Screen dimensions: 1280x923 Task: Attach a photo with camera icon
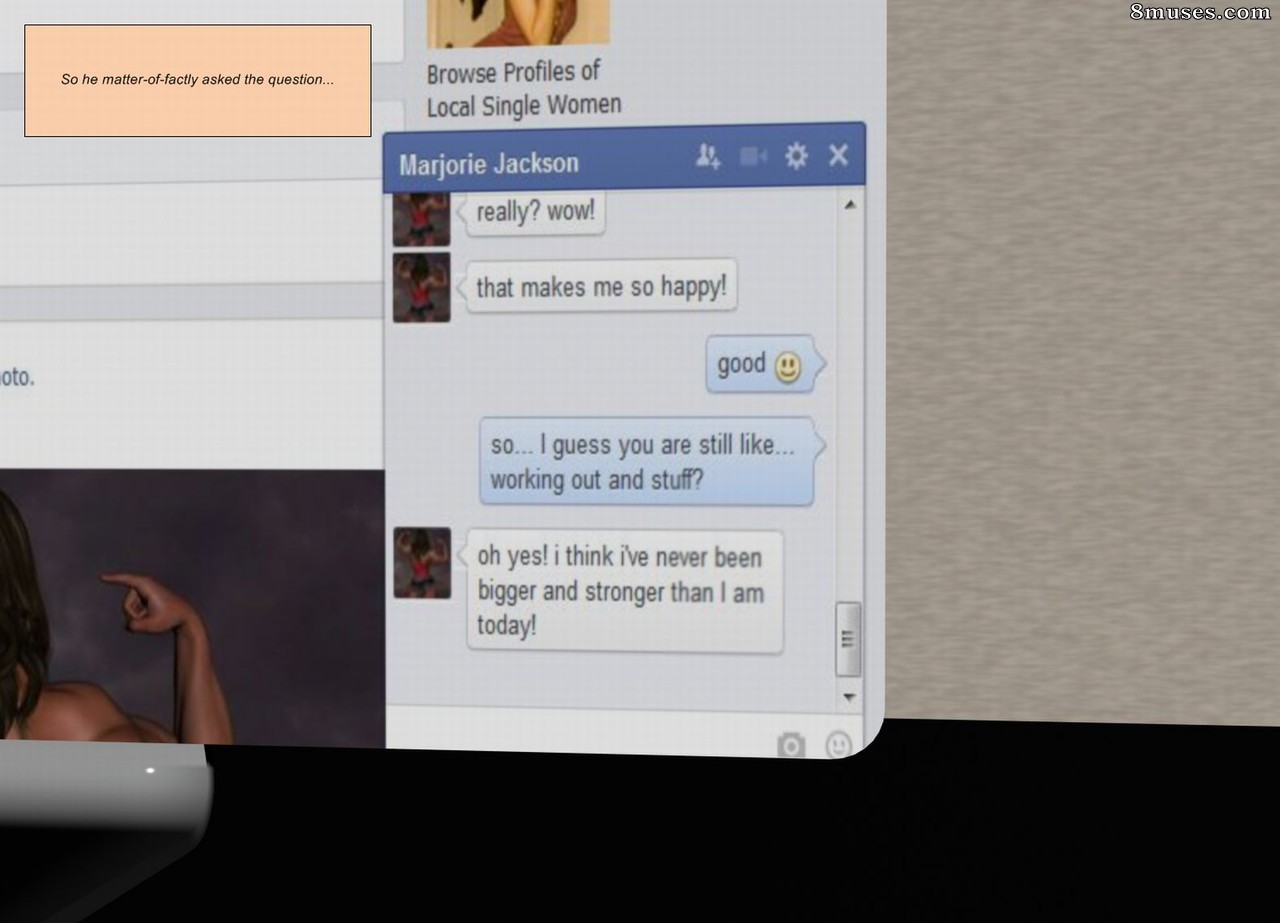(791, 744)
